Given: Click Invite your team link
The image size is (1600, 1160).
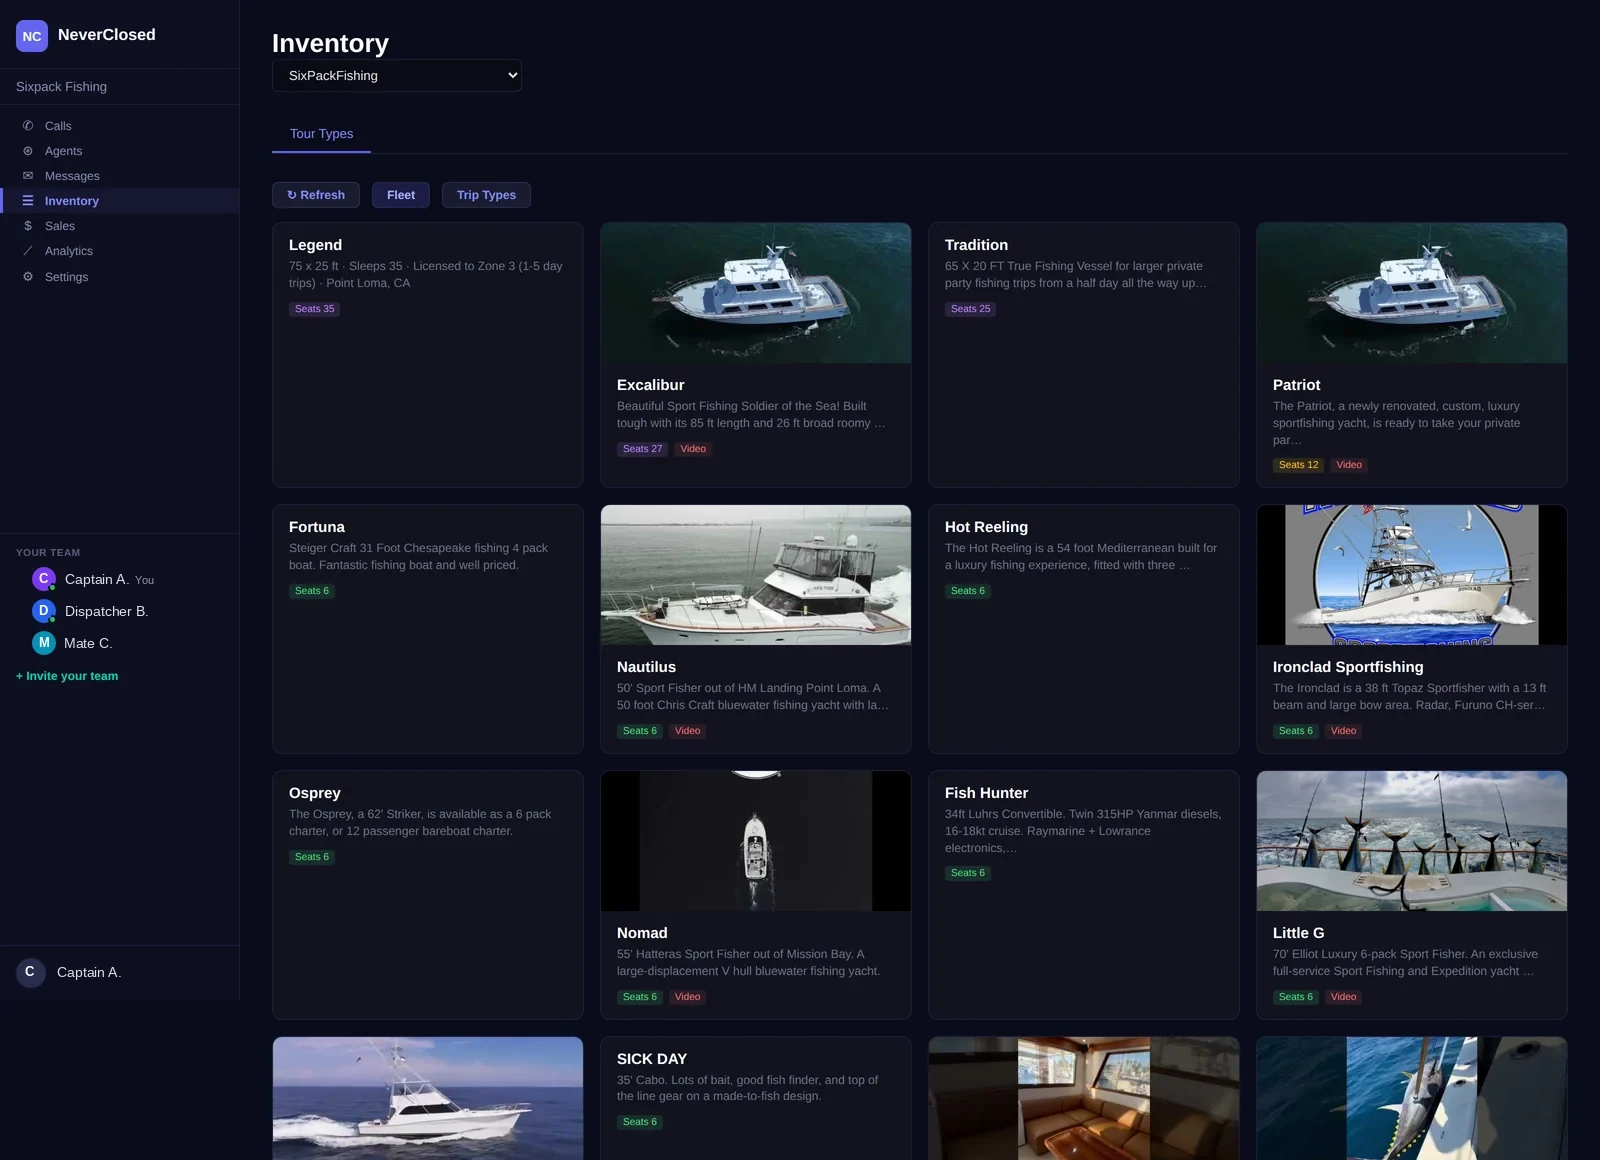Looking at the screenshot, I should click(67, 676).
